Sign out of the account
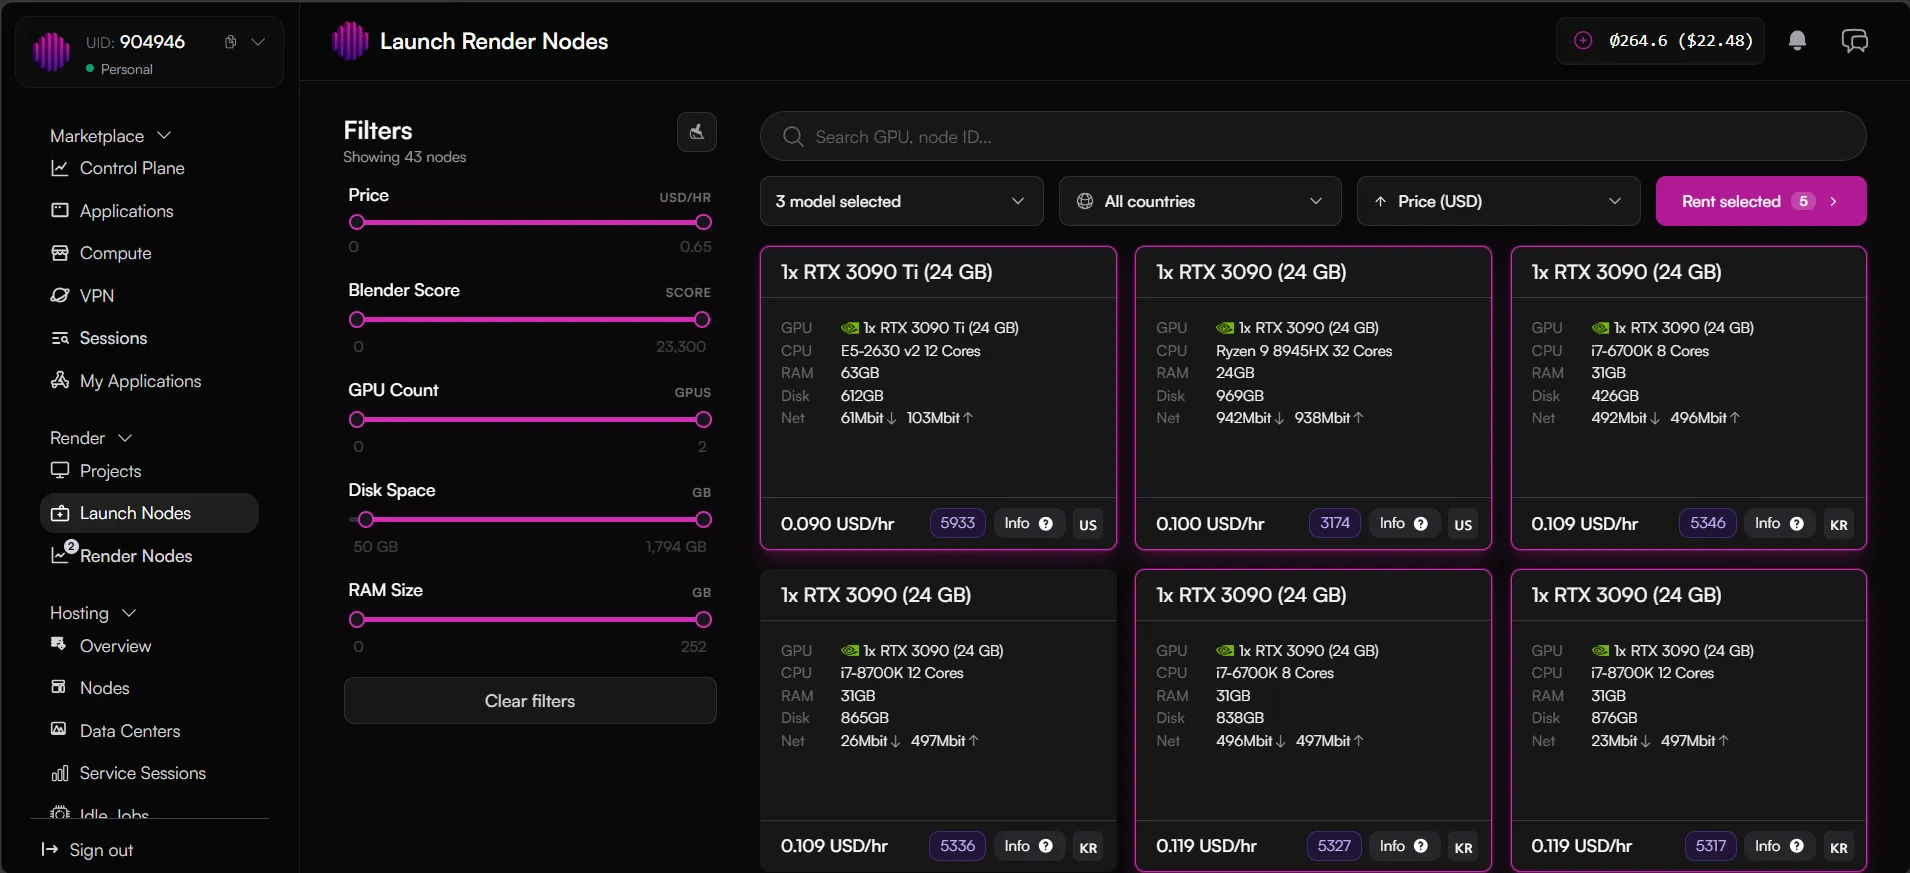This screenshot has height=873, width=1910. (88, 850)
